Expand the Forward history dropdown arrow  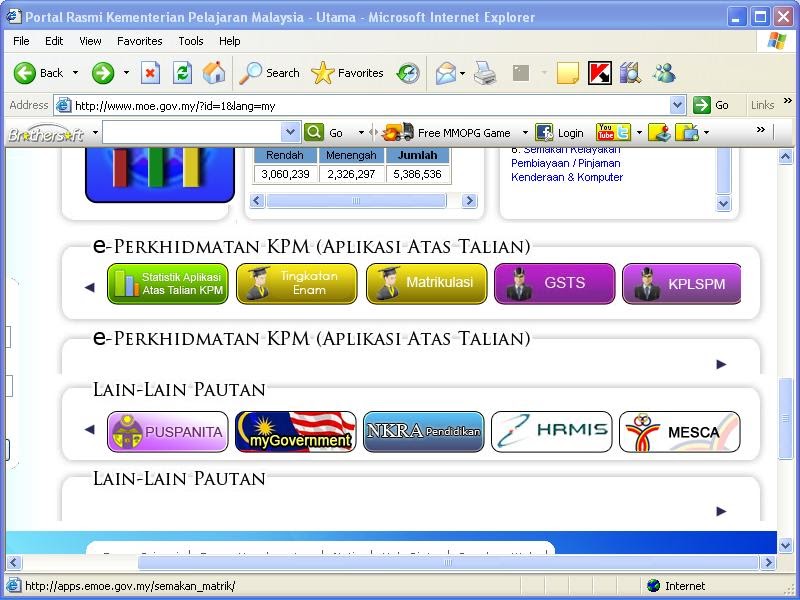[x=127, y=73]
